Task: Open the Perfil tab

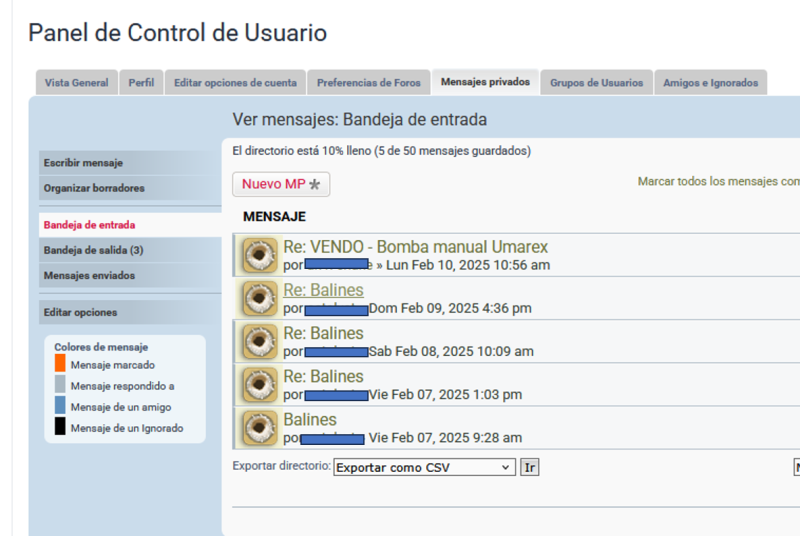Action: (141, 83)
